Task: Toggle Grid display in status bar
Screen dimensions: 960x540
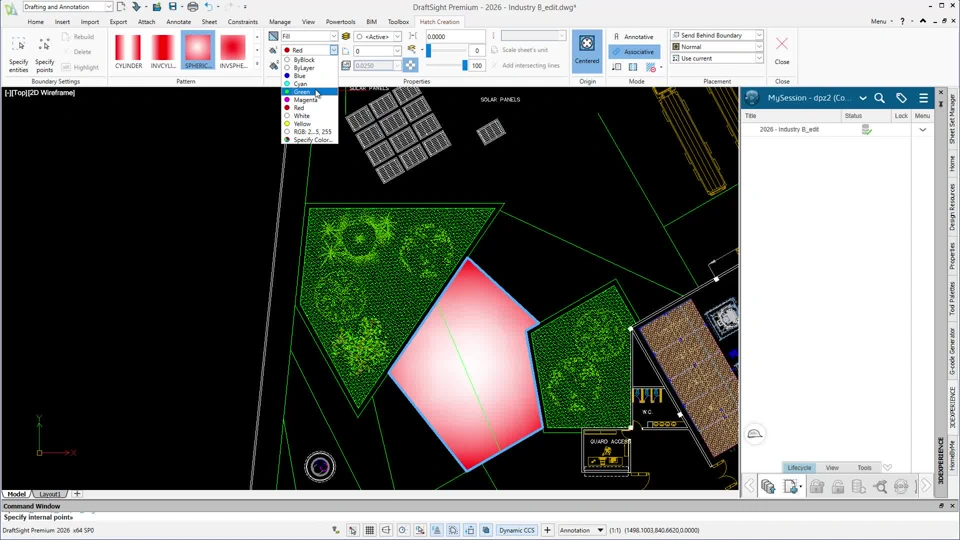Action: coord(370,530)
